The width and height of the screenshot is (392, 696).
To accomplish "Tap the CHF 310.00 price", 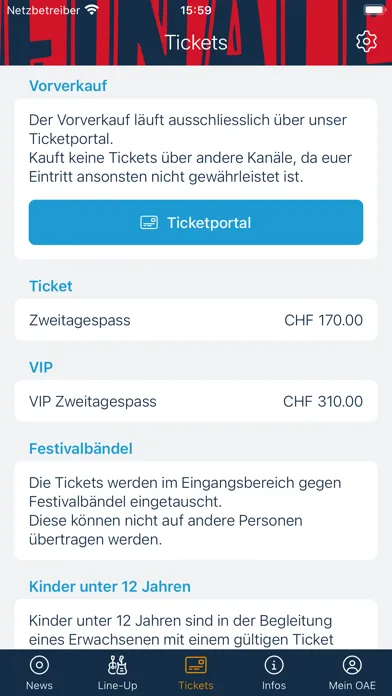I will 323,401.
